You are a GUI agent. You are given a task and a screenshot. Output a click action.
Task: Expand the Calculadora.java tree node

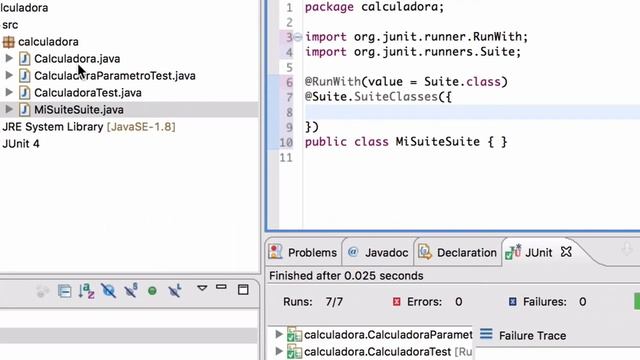9,58
